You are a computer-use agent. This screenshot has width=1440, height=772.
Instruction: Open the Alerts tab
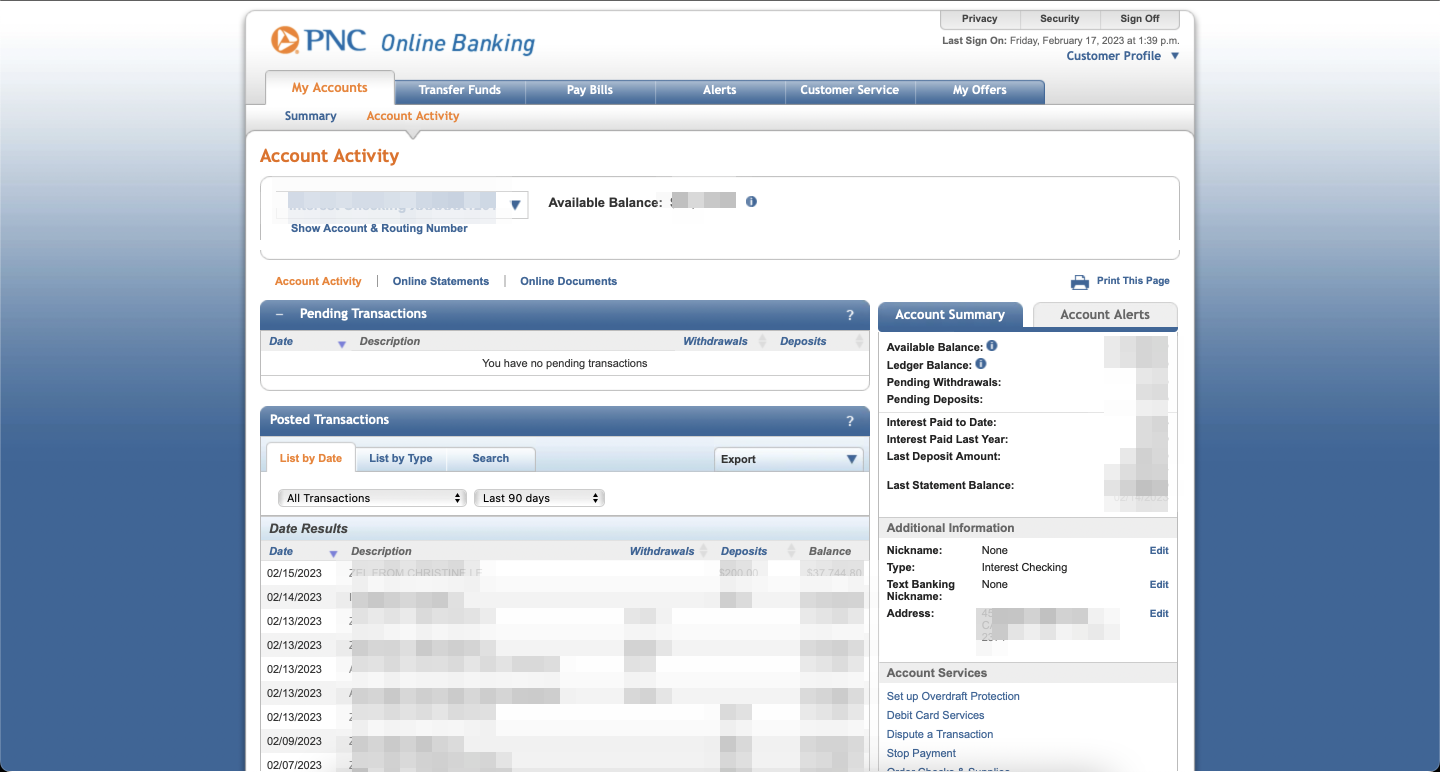(x=720, y=90)
